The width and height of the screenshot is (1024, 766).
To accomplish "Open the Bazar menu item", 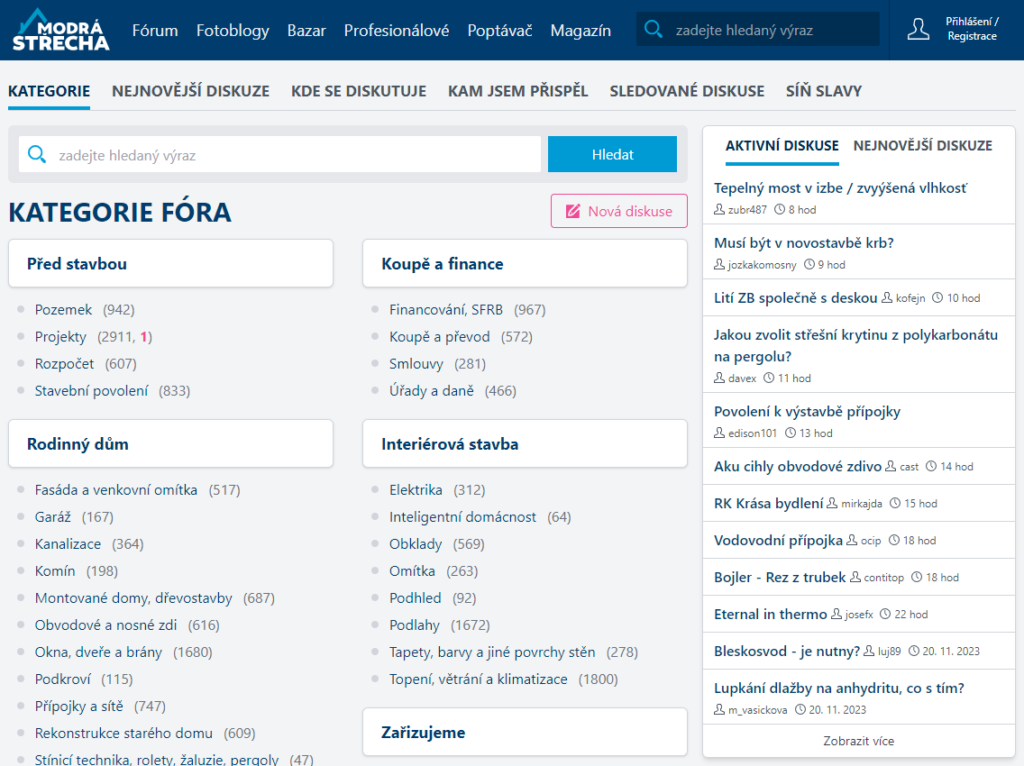I will pos(306,30).
